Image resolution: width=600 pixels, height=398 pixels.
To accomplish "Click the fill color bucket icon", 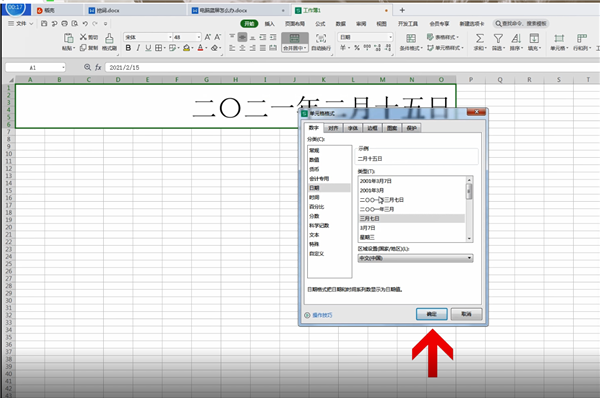I will tap(186, 48).
